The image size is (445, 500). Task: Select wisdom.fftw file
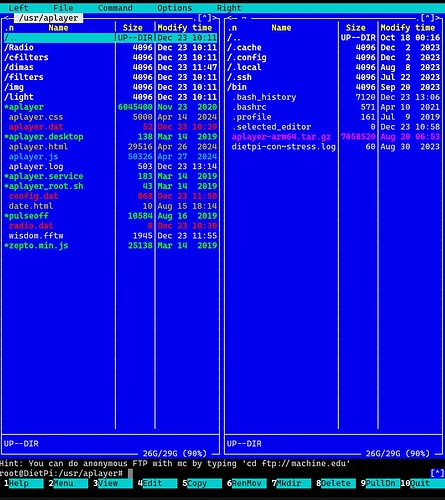click(110, 236)
